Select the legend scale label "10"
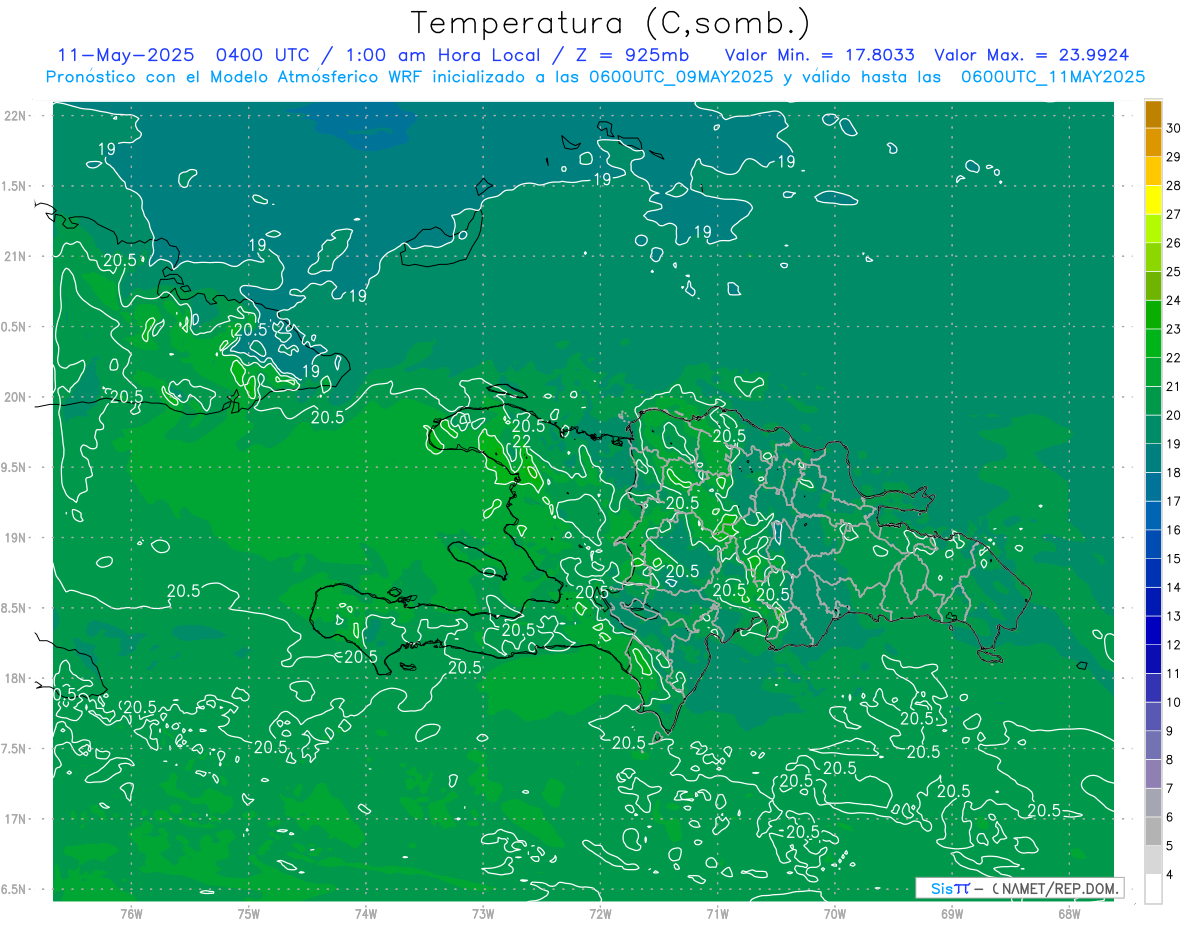This screenshot has width=1200, height=927. pyautogui.click(x=1174, y=703)
